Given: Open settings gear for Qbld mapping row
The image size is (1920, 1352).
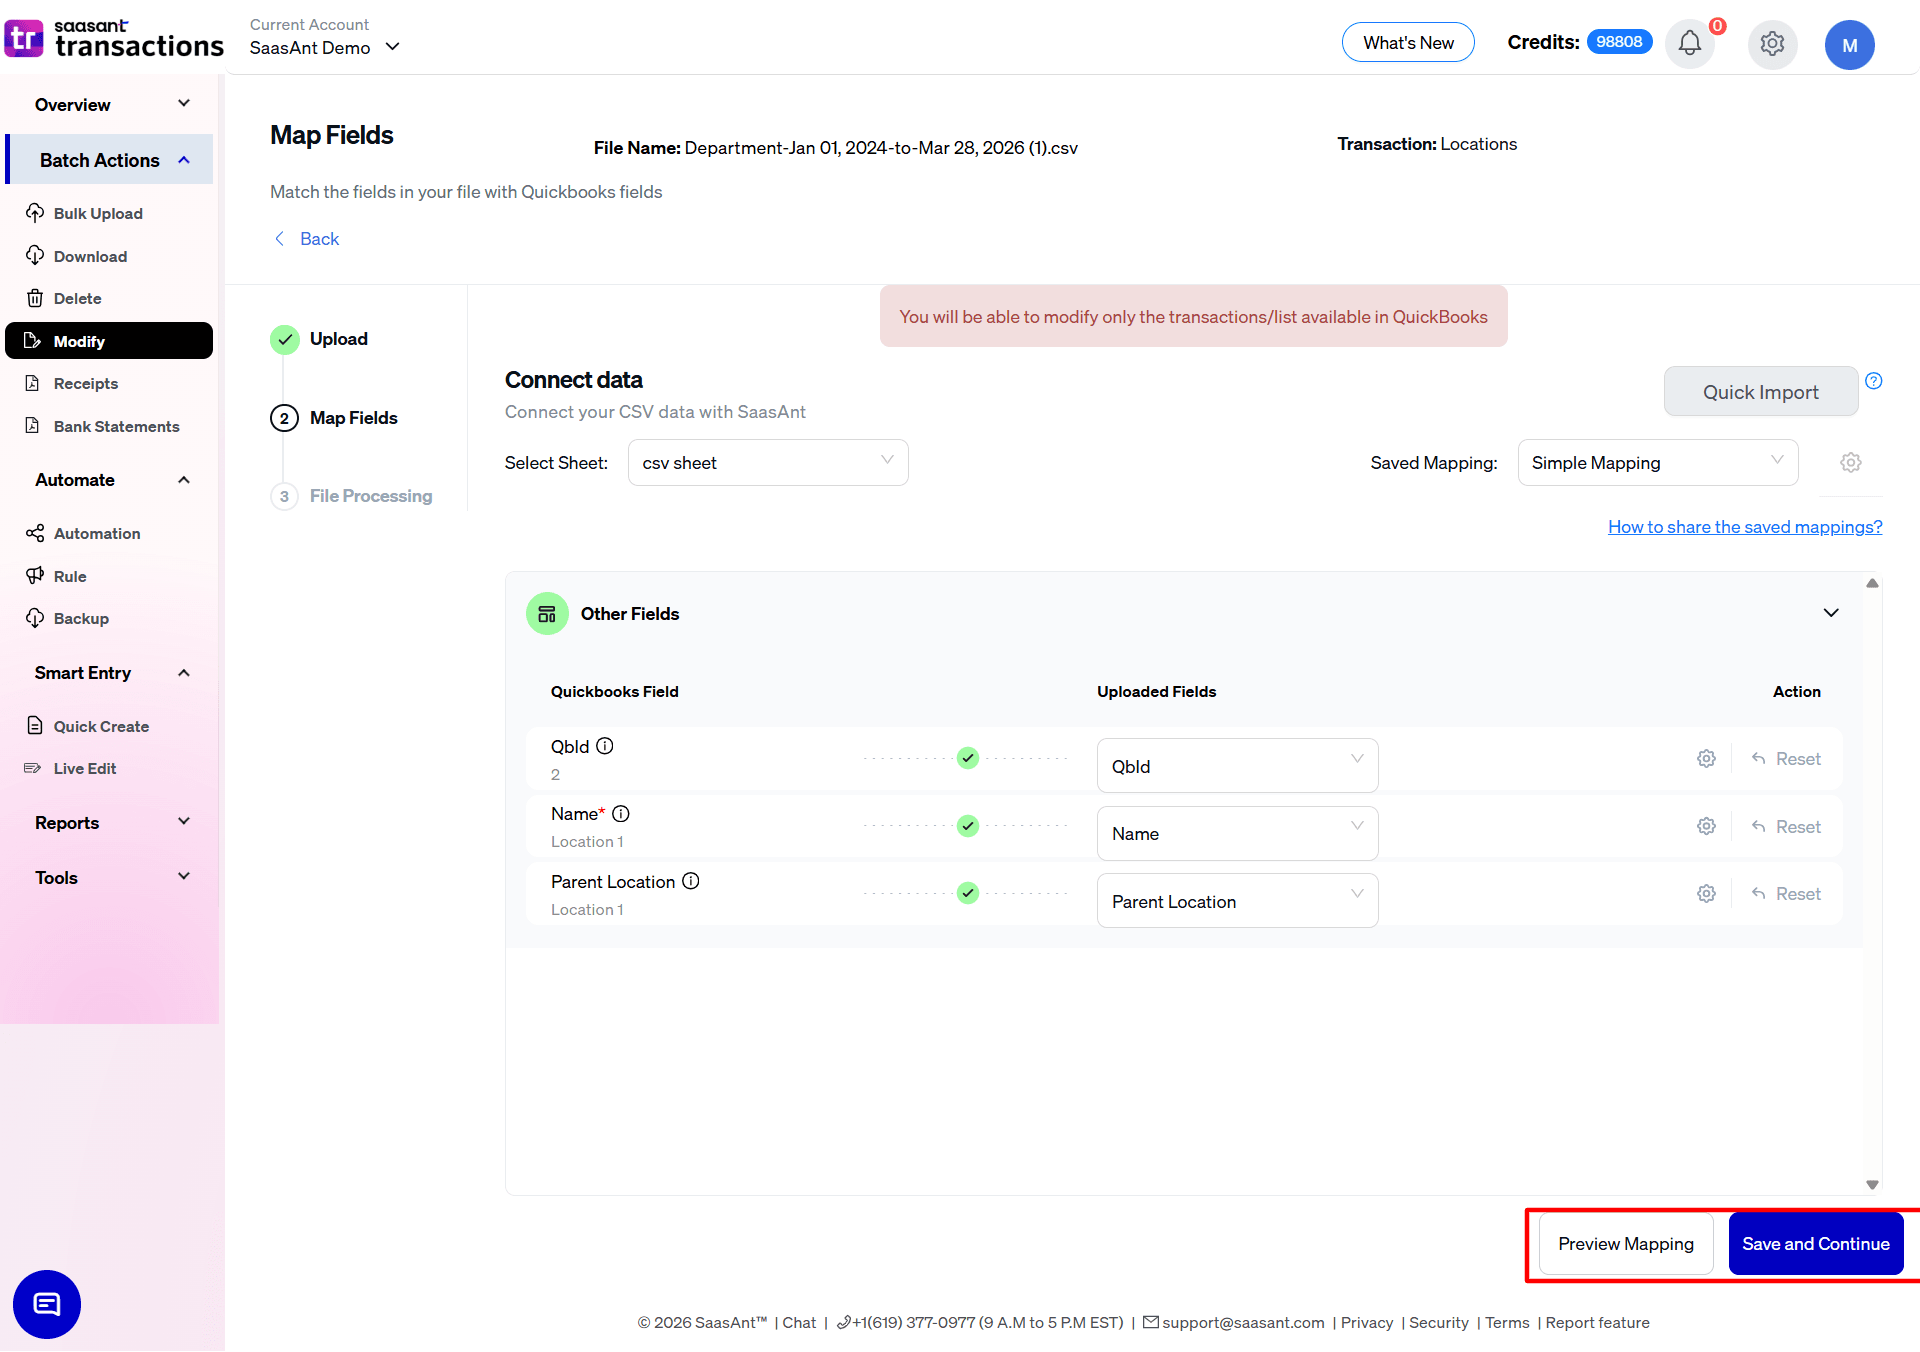Looking at the screenshot, I should tap(1706, 758).
